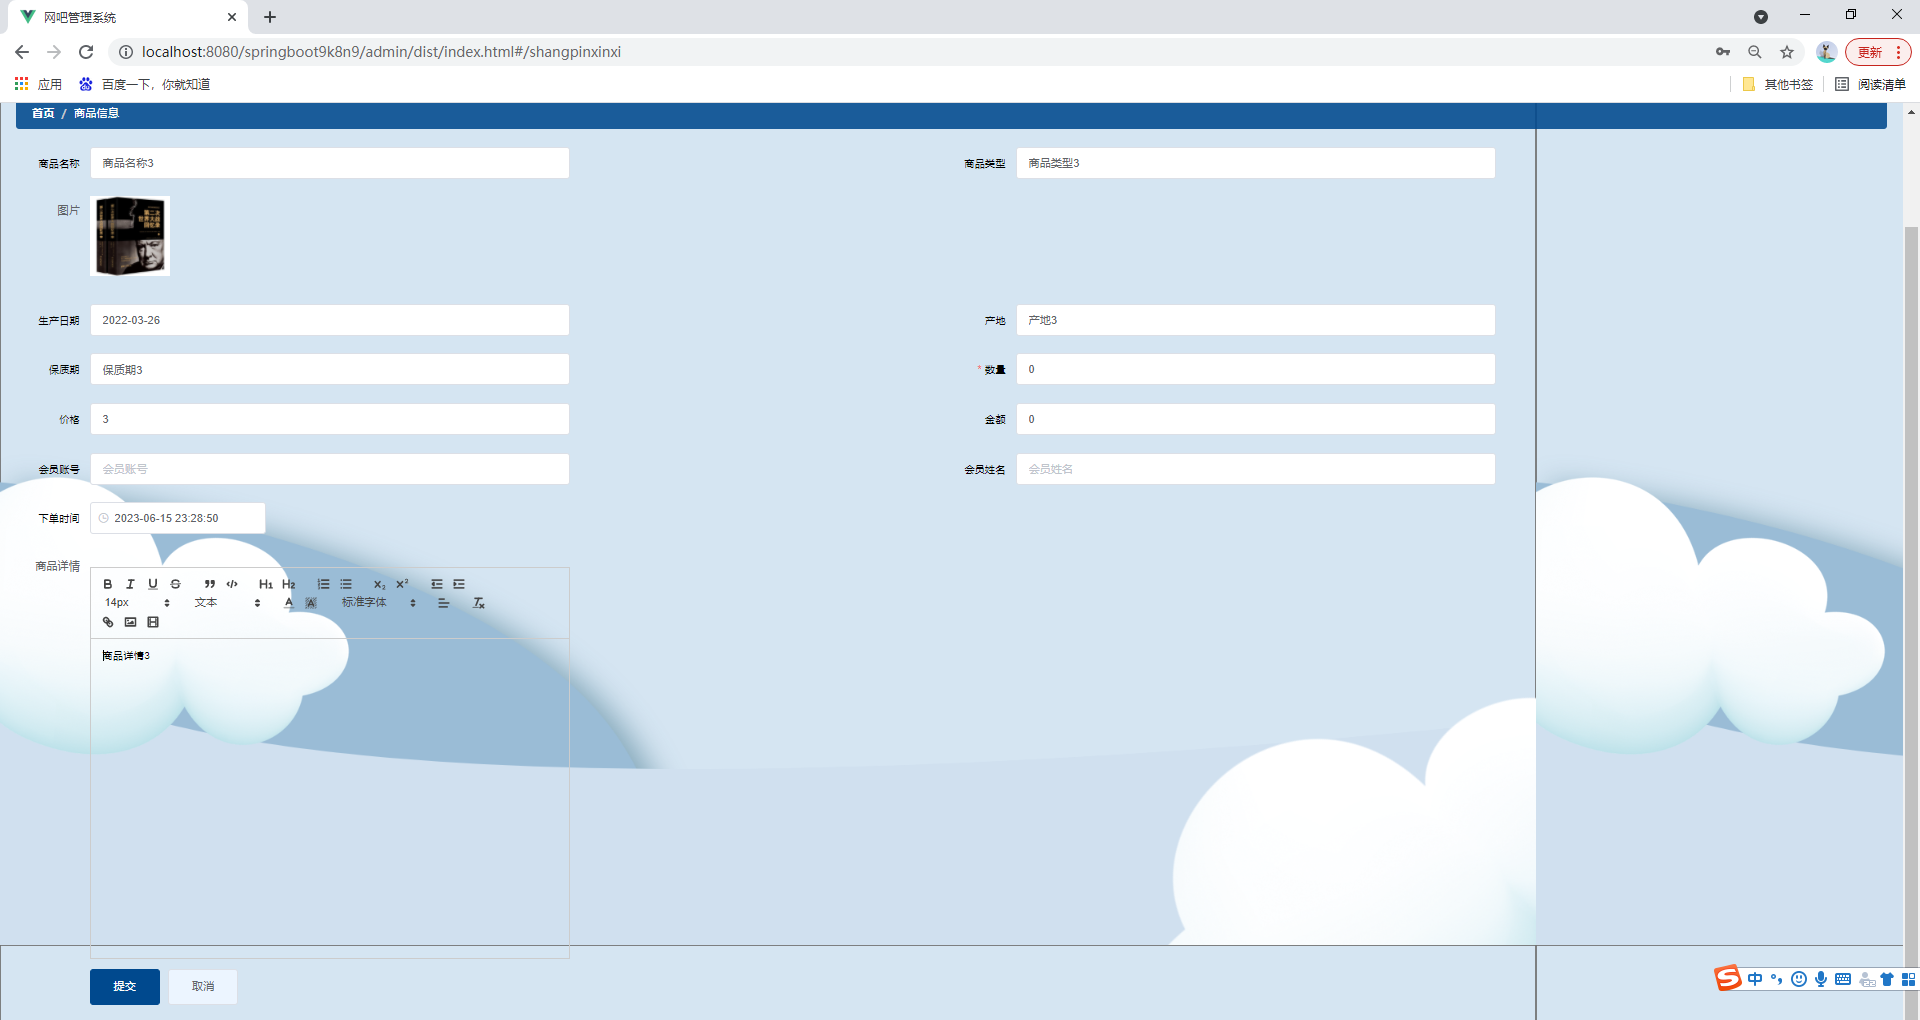Focus the 金额 amount field
The height and width of the screenshot is (1020, 1920).
point(1256,419)
